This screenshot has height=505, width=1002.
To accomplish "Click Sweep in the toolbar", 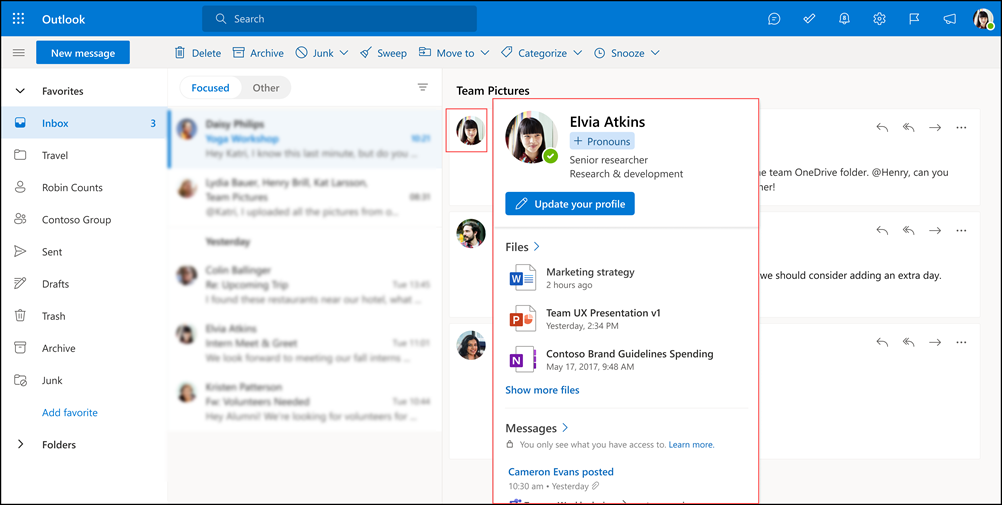I will pyautogui.click(x=383, y=53).
